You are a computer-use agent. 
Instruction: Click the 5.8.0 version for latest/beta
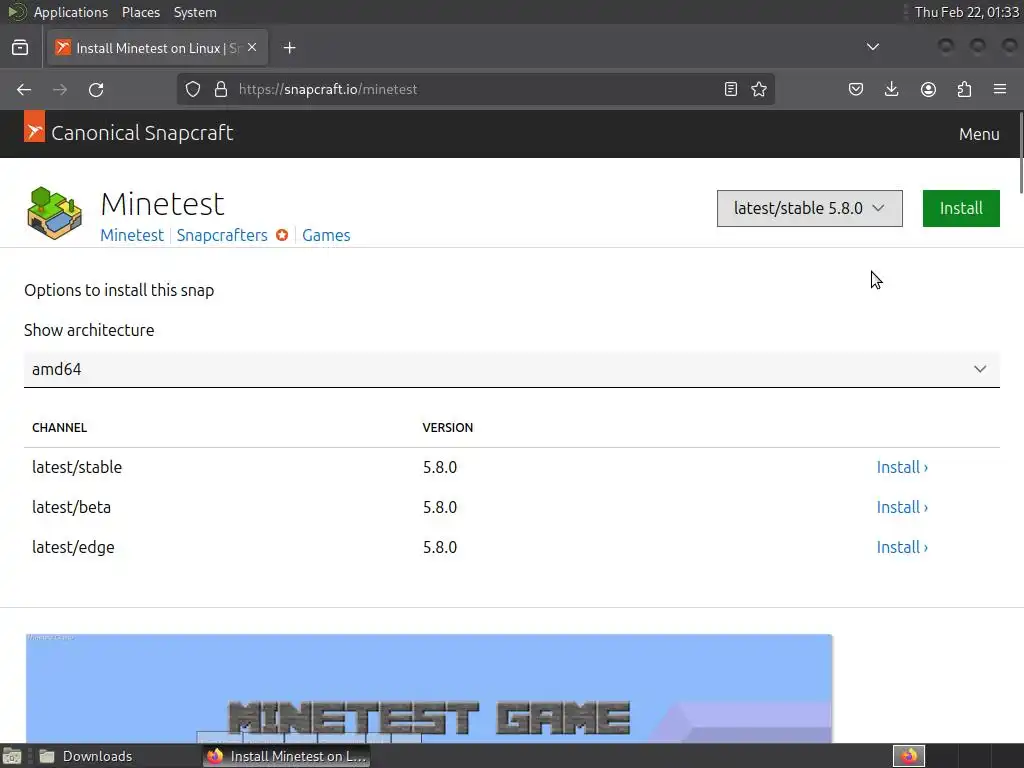pos(440,507)
